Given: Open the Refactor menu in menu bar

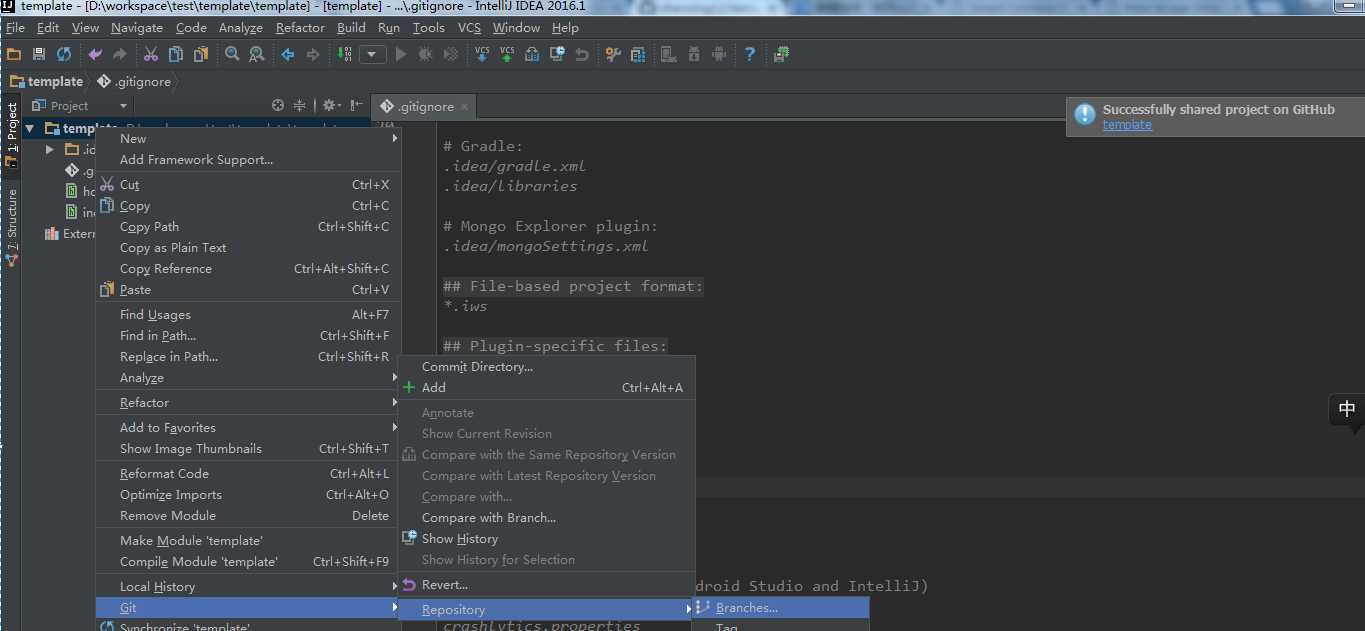Looking at the screenshot, I should click(300, 27).
